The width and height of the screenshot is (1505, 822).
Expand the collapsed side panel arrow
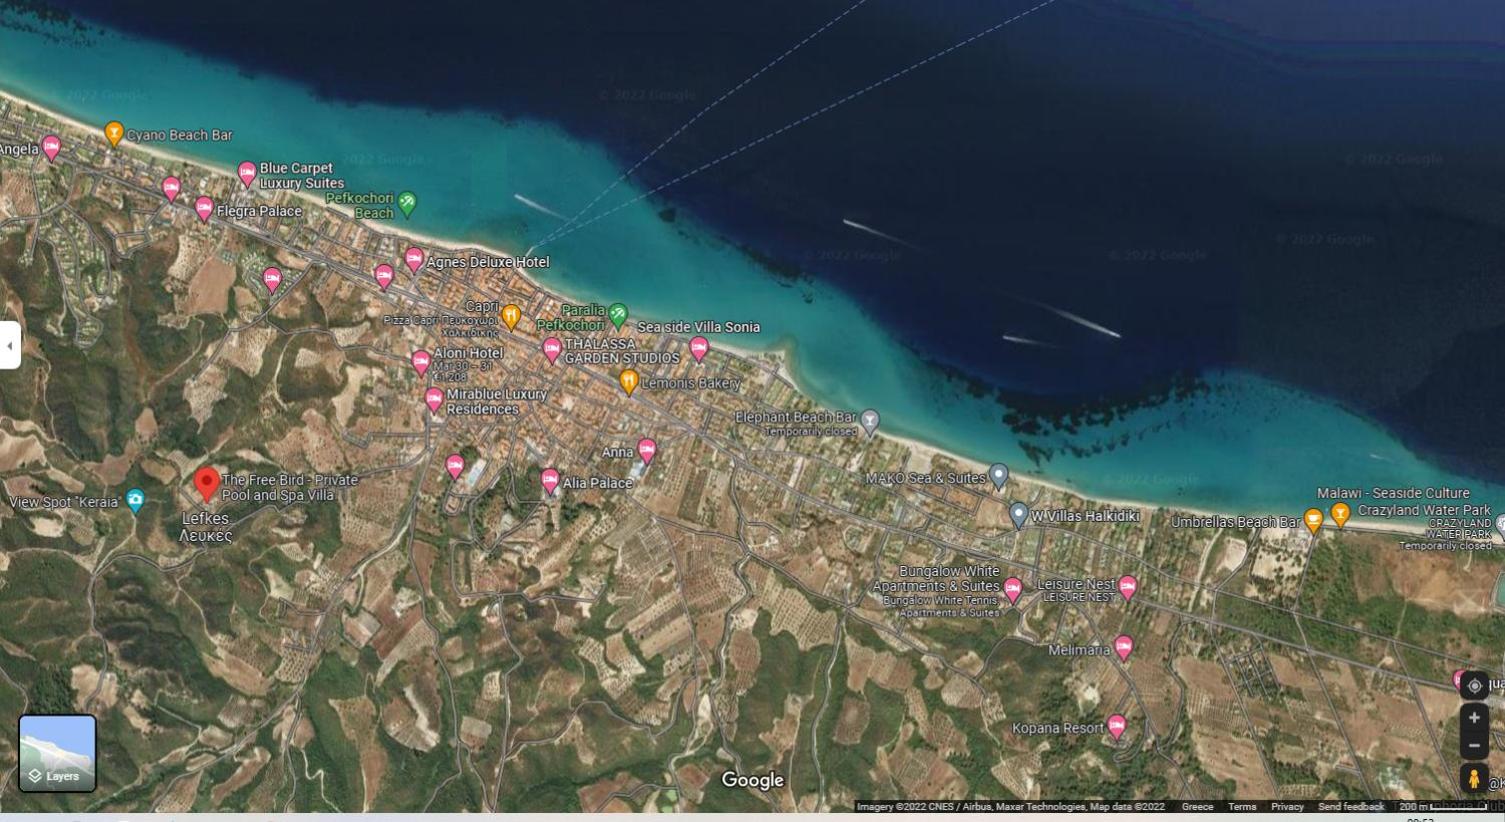pos(10,345)
